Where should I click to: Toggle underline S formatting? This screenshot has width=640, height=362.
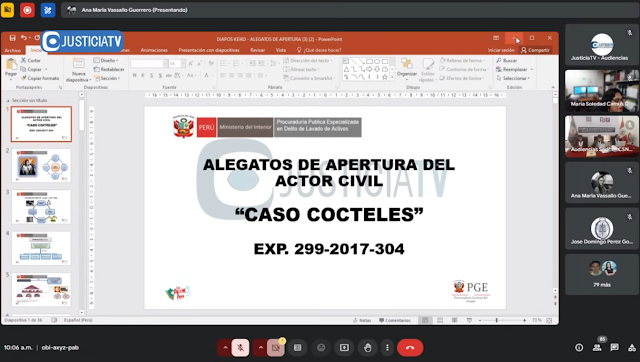click(x=151, y=76)
